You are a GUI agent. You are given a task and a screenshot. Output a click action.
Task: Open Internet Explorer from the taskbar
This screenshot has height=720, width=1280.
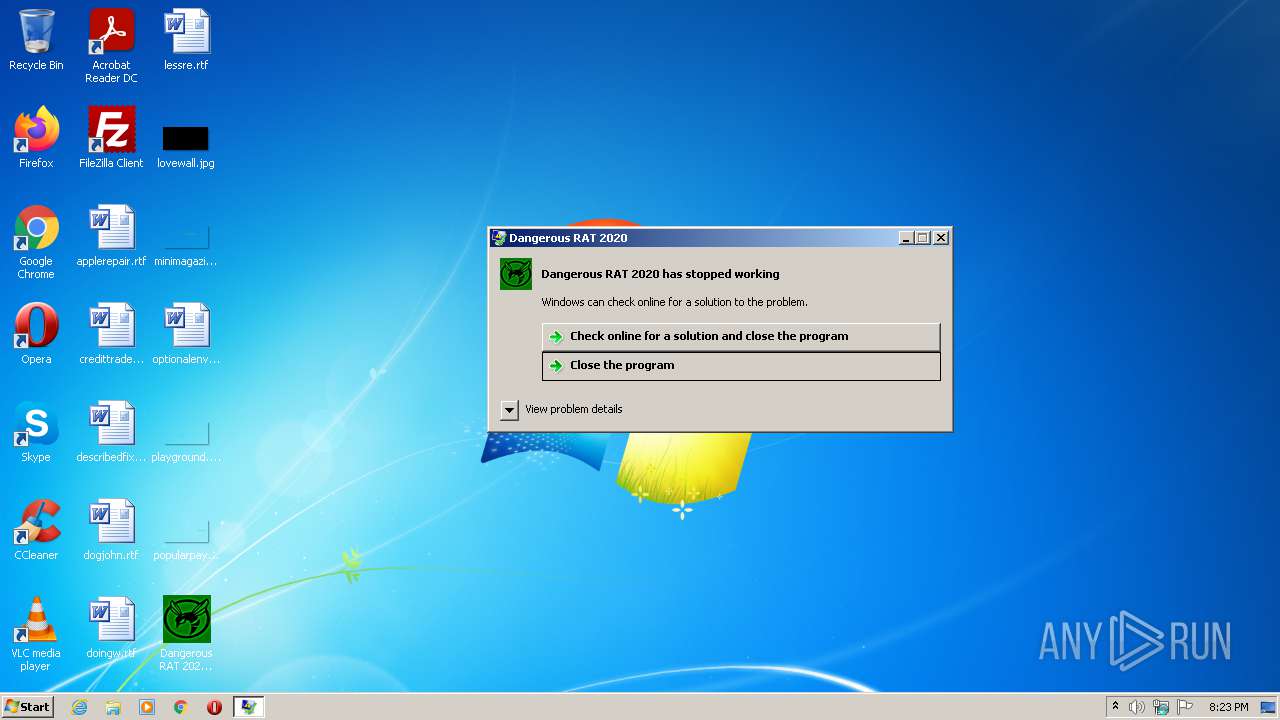79,707
